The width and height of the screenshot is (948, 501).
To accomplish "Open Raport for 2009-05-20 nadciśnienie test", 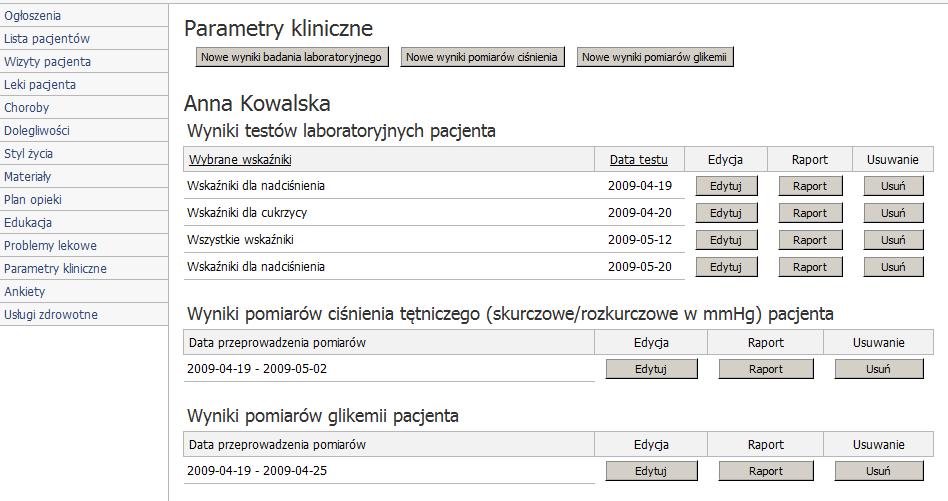I will [x=810, y=267].
